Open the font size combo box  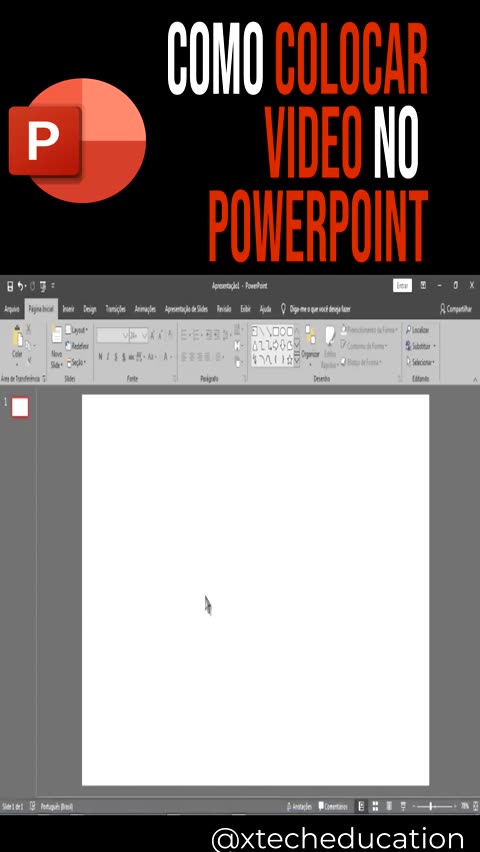point(139,336)
